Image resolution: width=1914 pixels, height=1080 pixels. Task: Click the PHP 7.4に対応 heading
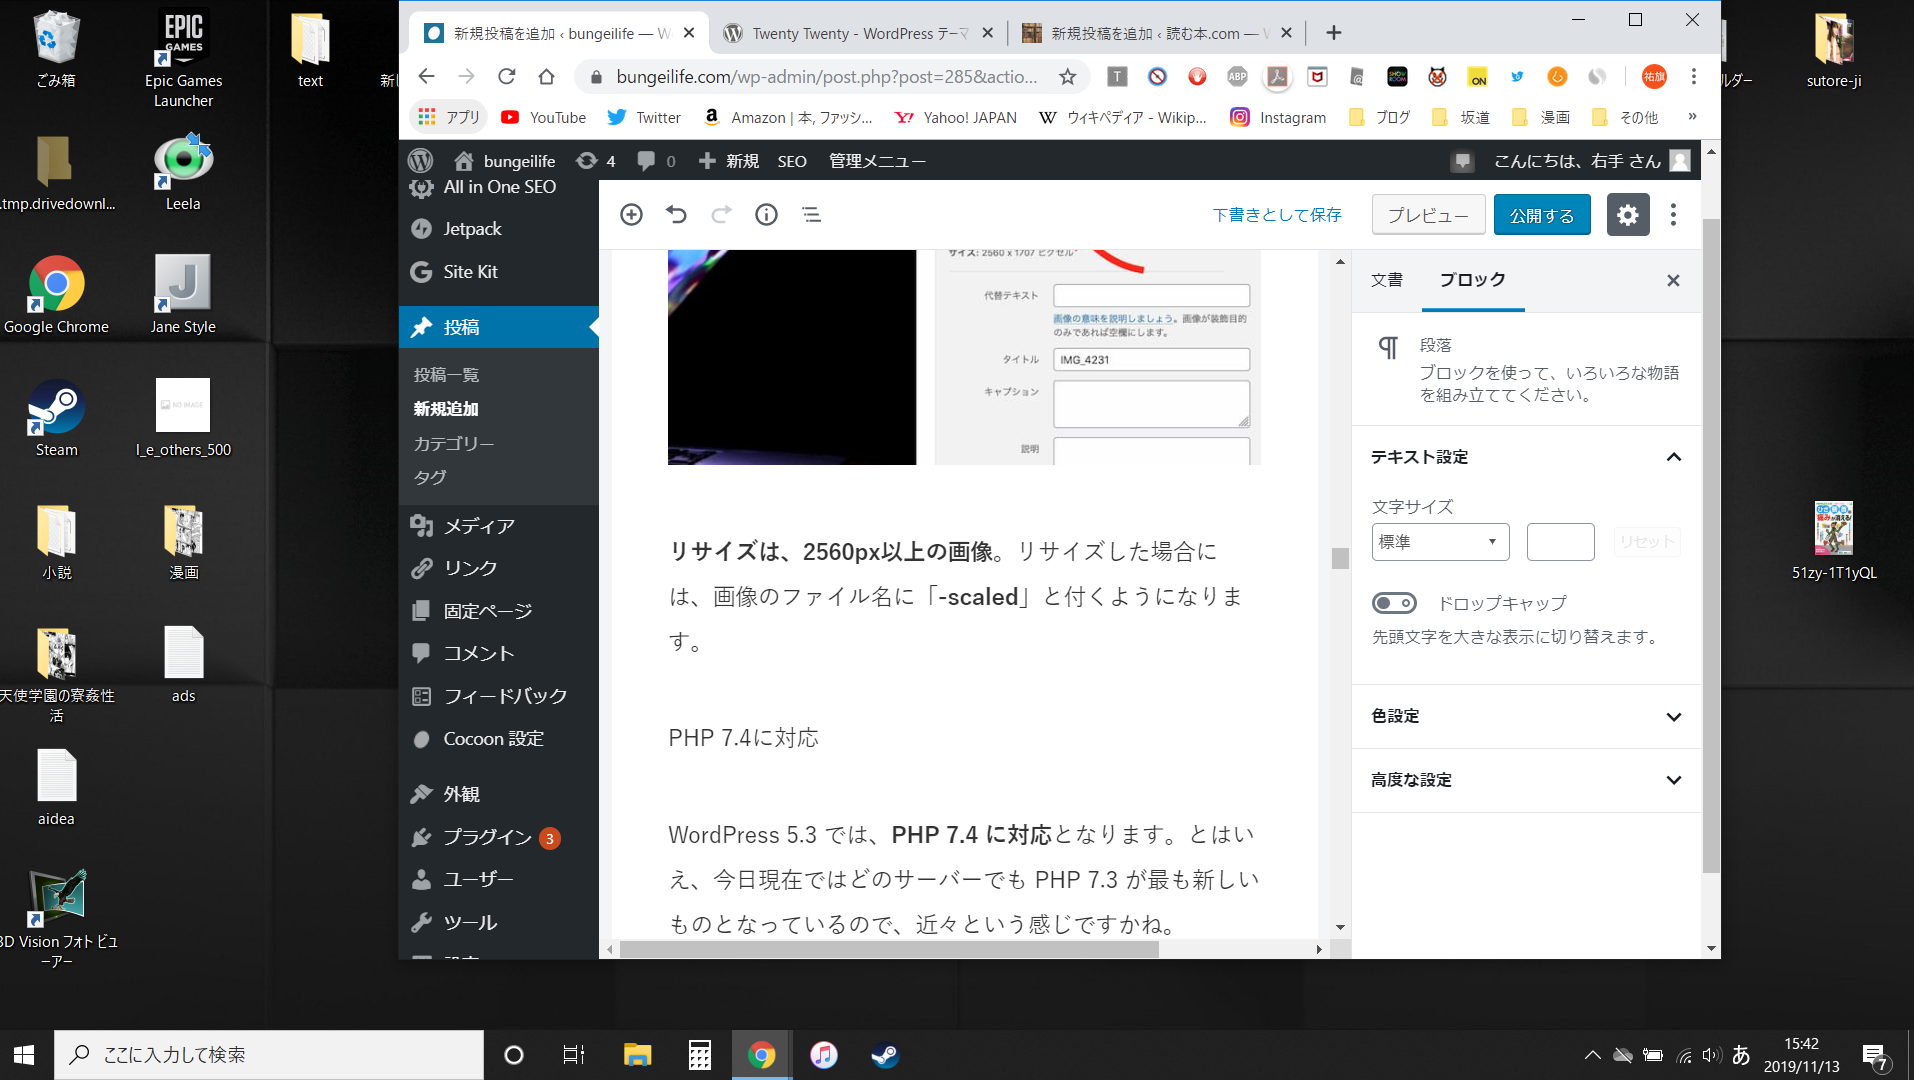tap(743, 738)
